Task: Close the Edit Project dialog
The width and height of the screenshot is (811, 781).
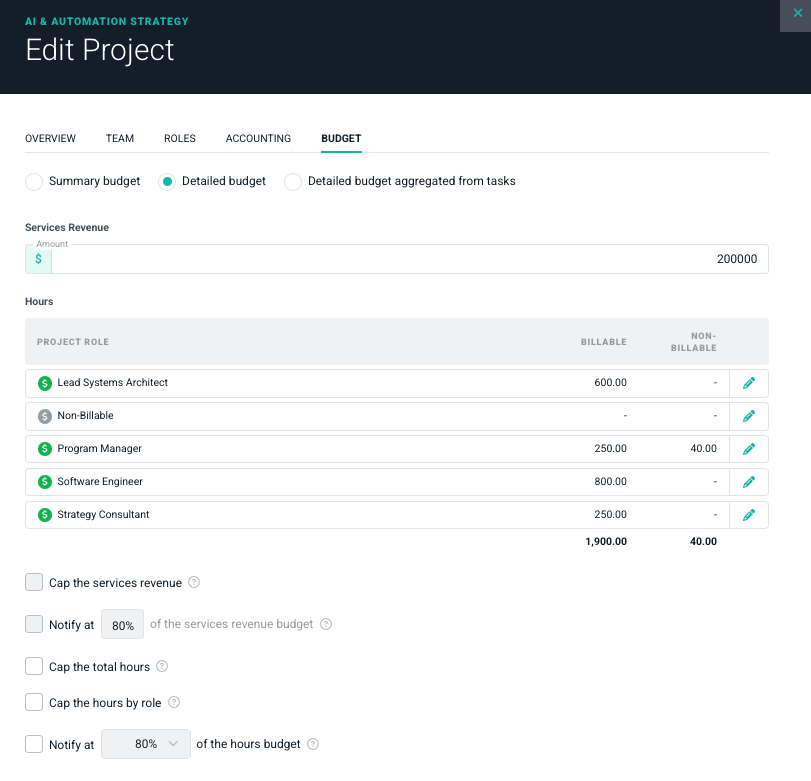Action: pos(796,13)
